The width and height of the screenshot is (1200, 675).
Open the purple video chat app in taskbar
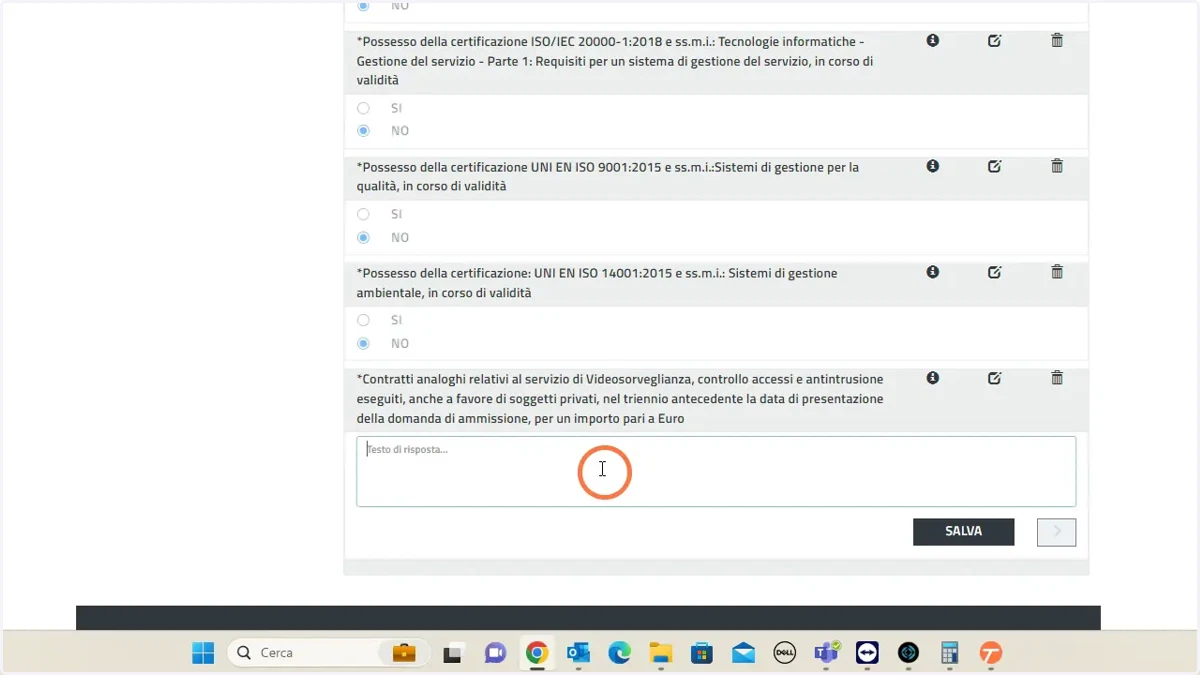[495, 653]
